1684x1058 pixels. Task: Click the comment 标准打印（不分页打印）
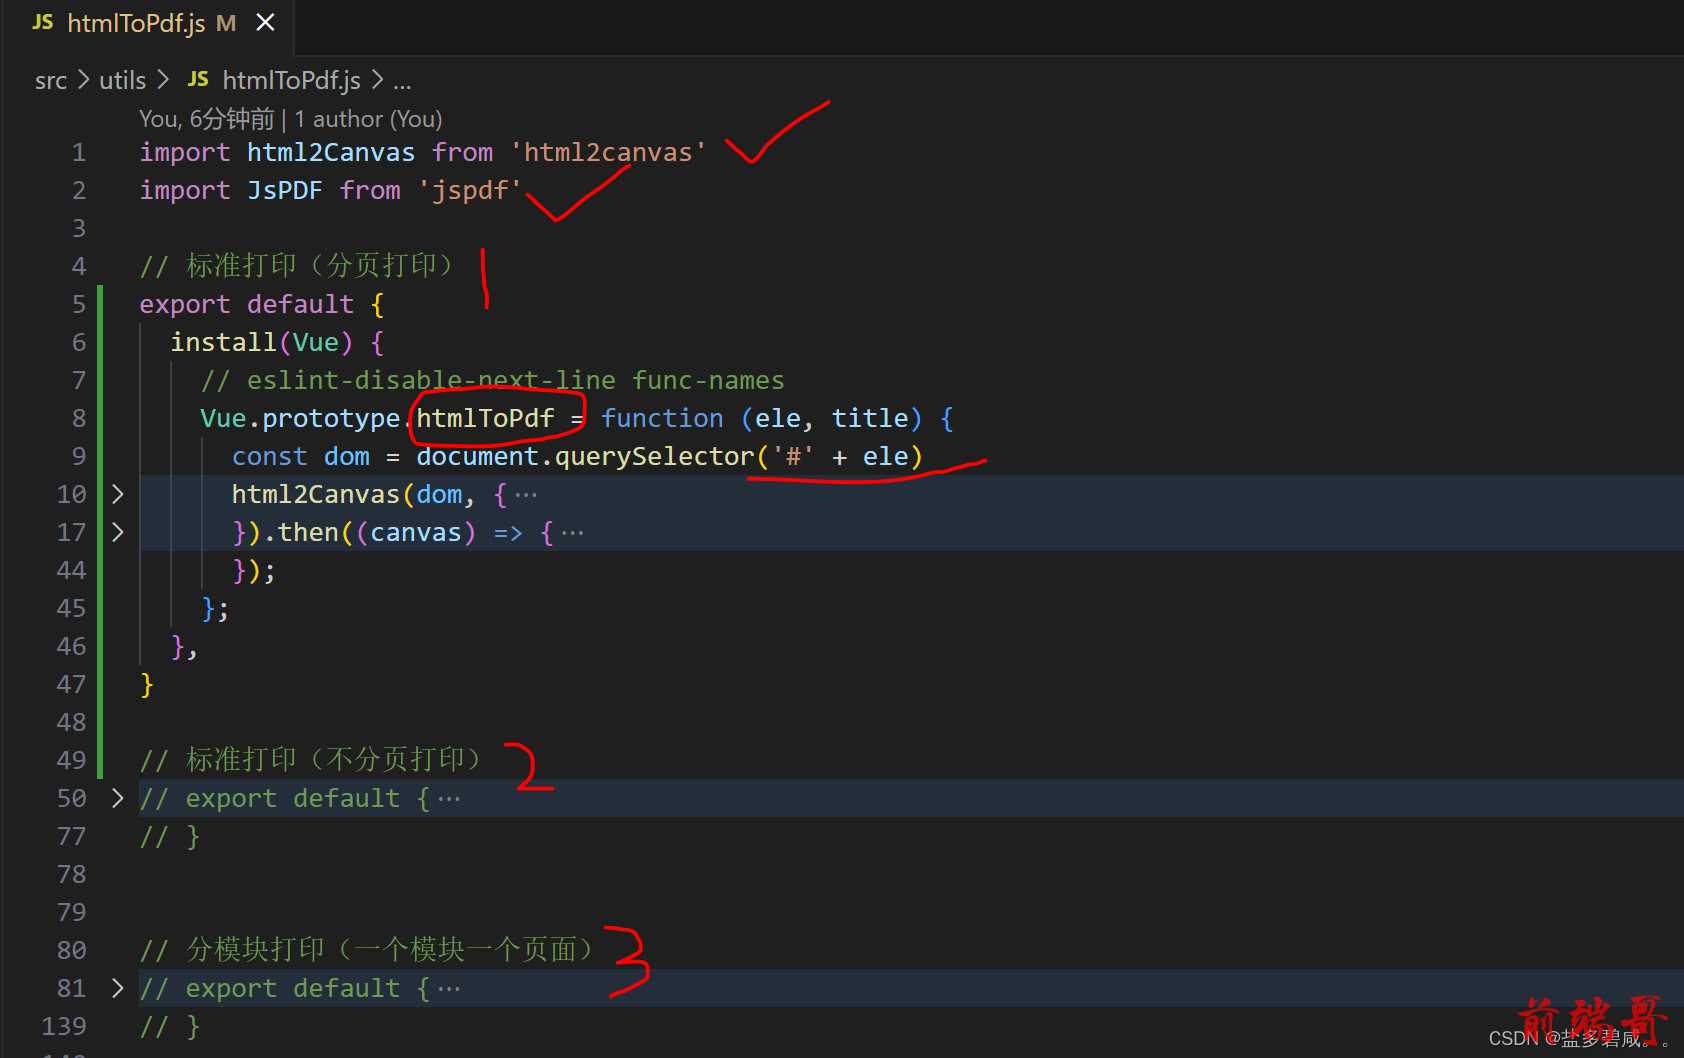click(x=313, y=760)
